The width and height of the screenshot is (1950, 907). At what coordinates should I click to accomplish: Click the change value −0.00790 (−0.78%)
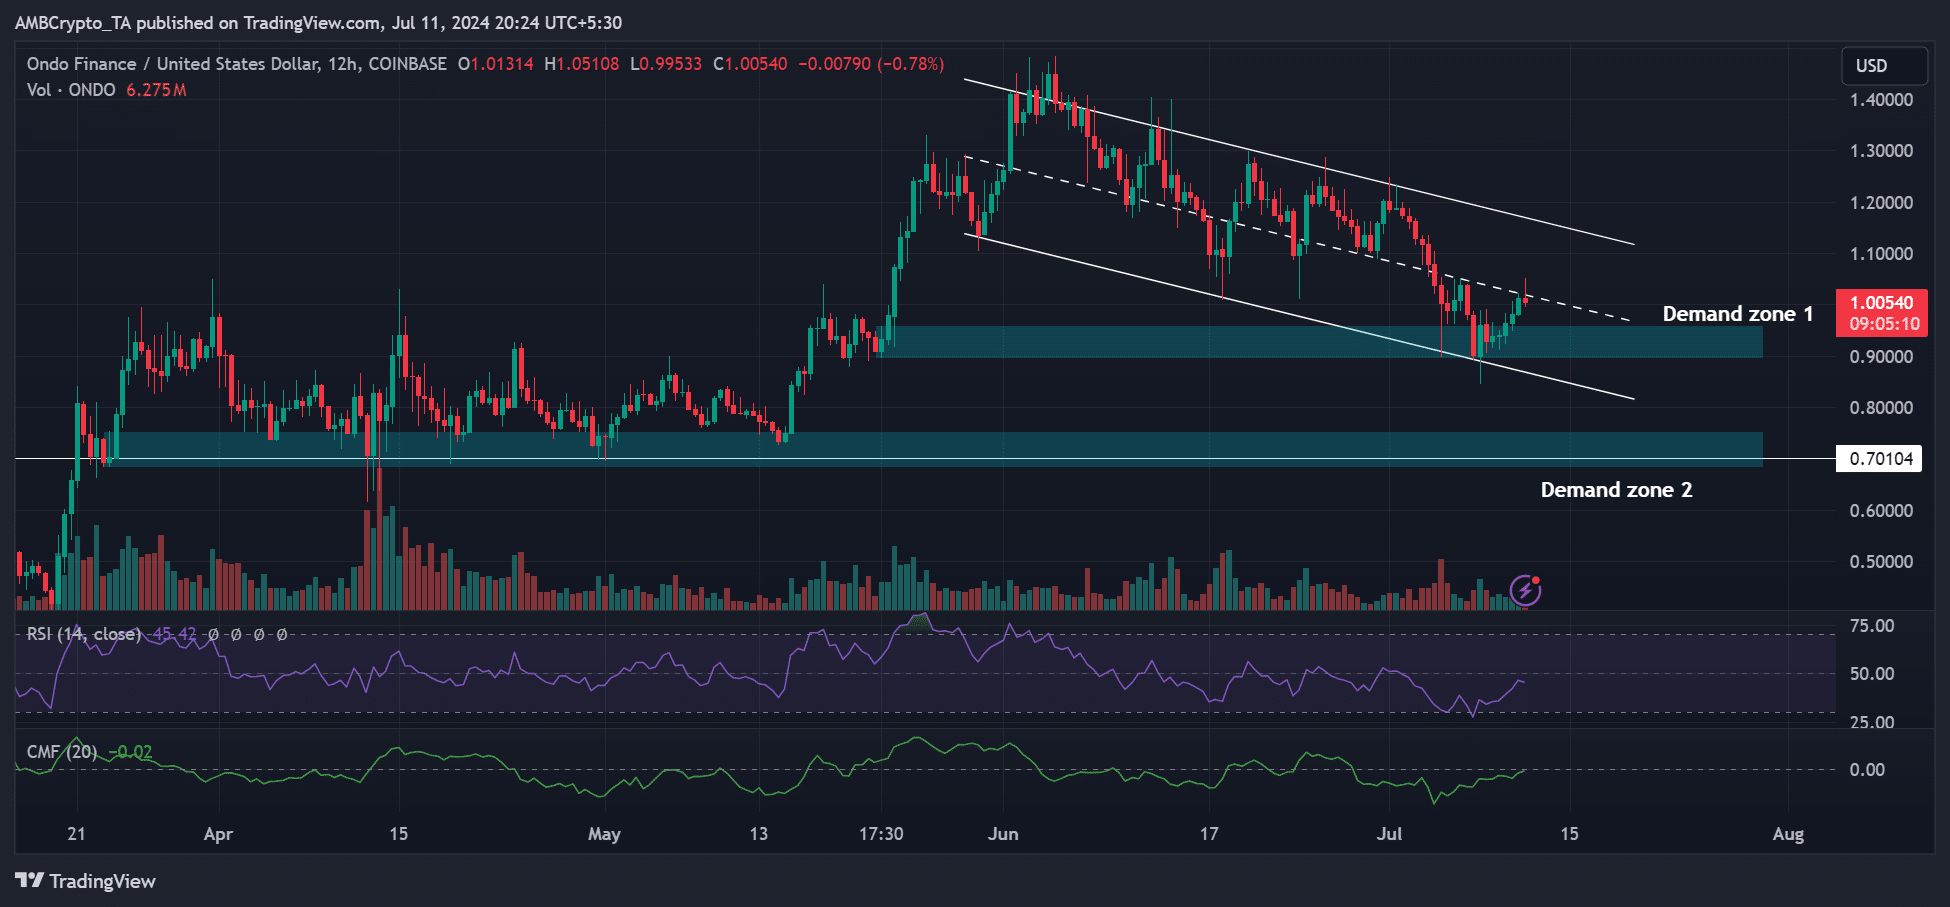pyautogui.click(x=871, y=64)
